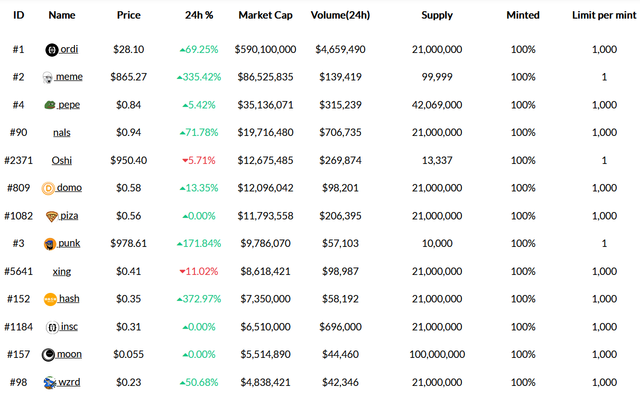Sort by the Market Cap column header
The width and height of the screenshot is (640, 395).
point(265,15)
